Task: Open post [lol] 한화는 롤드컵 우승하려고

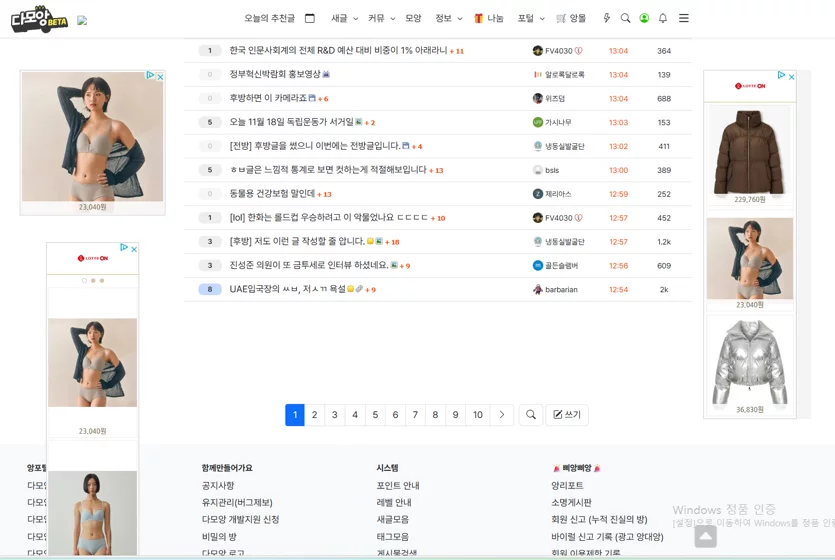Action: pyautogui.click(x=329, y=218)
